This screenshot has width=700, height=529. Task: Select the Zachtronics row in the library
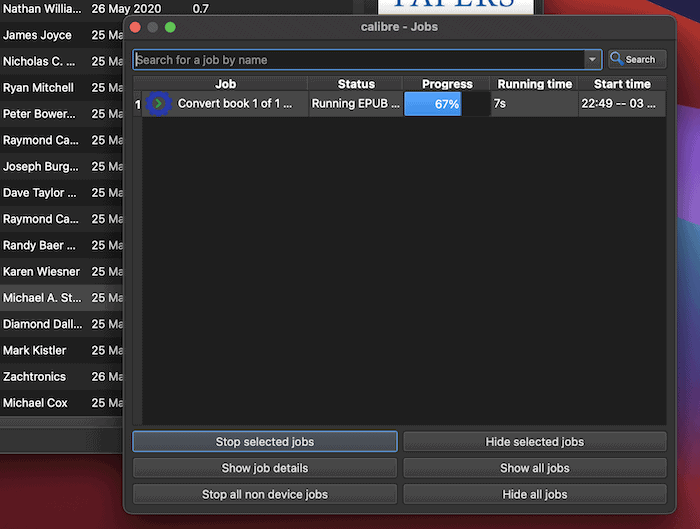pos(35,377)
